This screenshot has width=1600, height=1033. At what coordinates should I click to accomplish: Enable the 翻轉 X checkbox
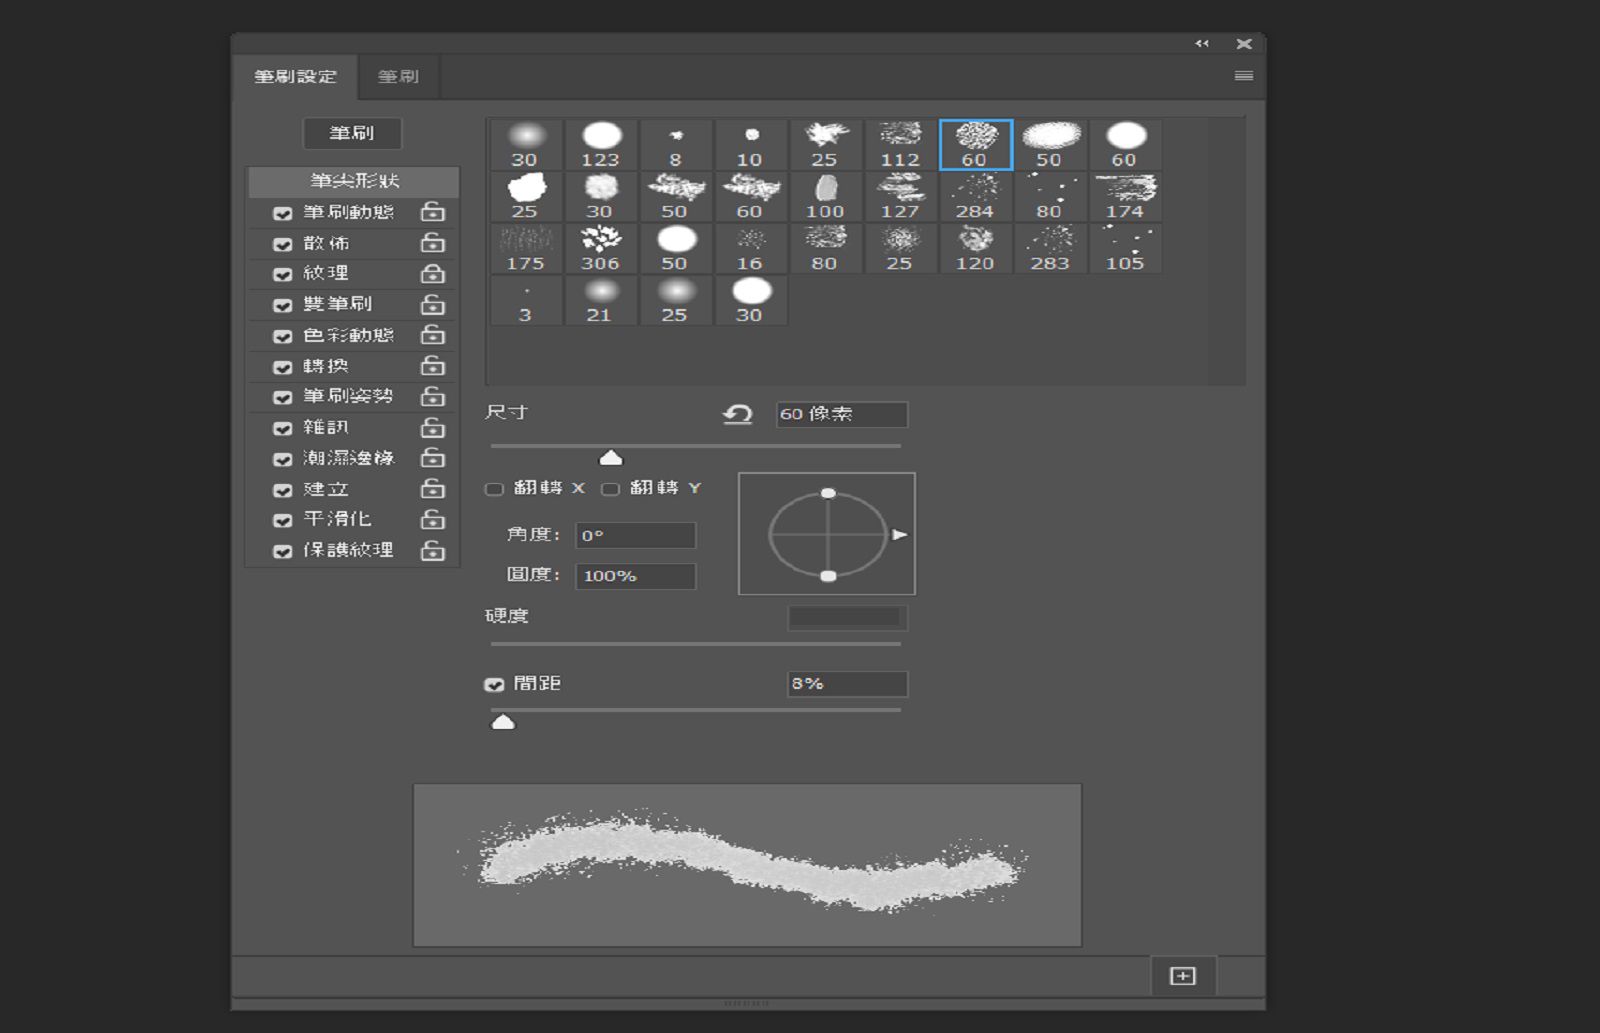tap(494, 489)
